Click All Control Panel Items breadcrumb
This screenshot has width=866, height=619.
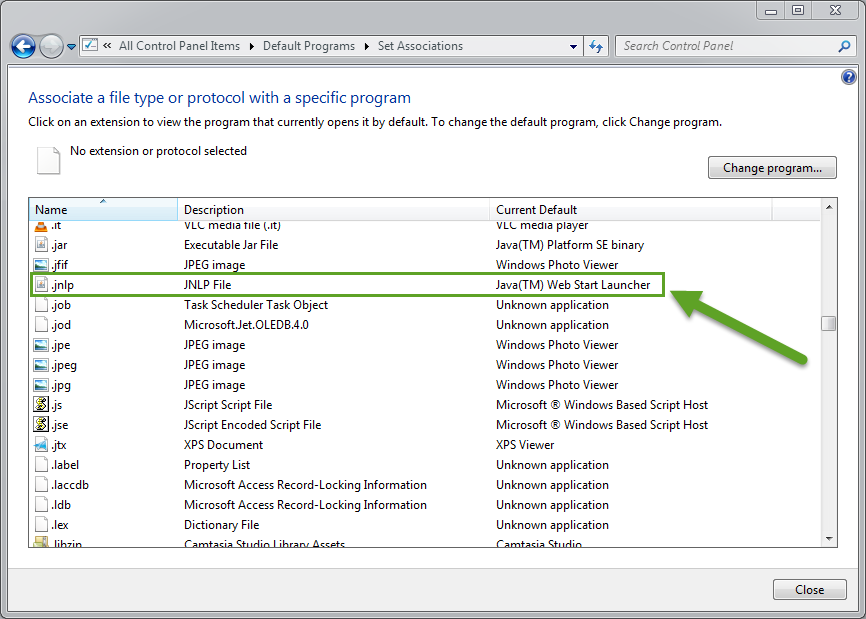coord(179,46)
